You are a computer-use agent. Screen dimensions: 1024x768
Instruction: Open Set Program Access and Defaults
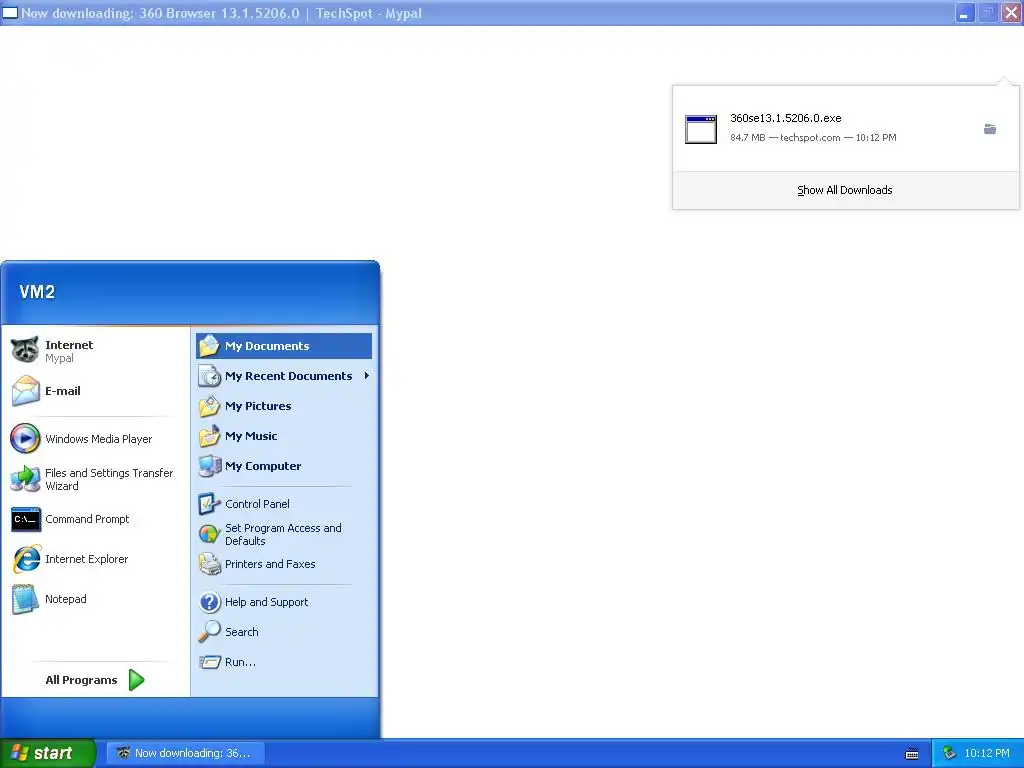[284, 534]
